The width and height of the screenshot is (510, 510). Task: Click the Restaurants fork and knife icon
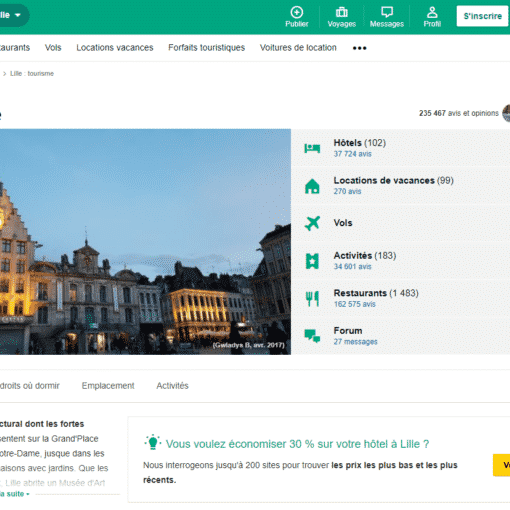point(312,299)
